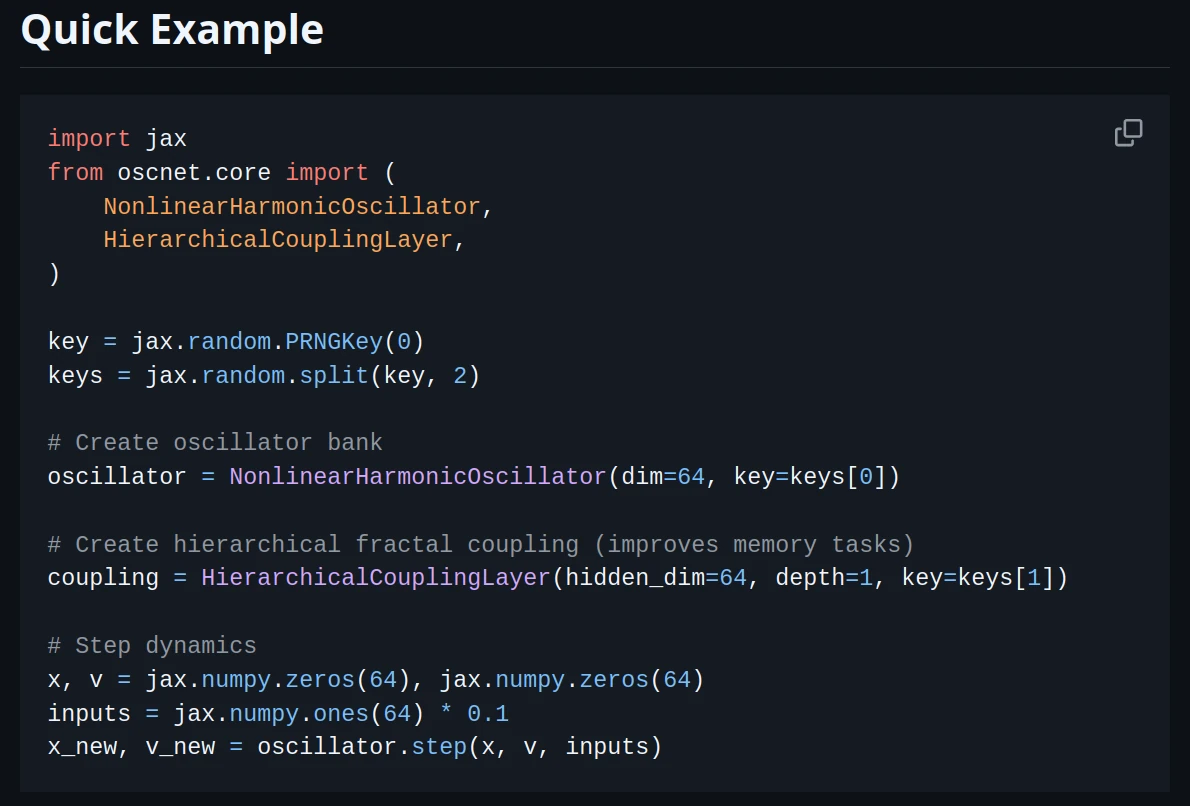Click NonlinearHarmonicOscillator in the import list
1190x806 pixels.
coord(292,207)
